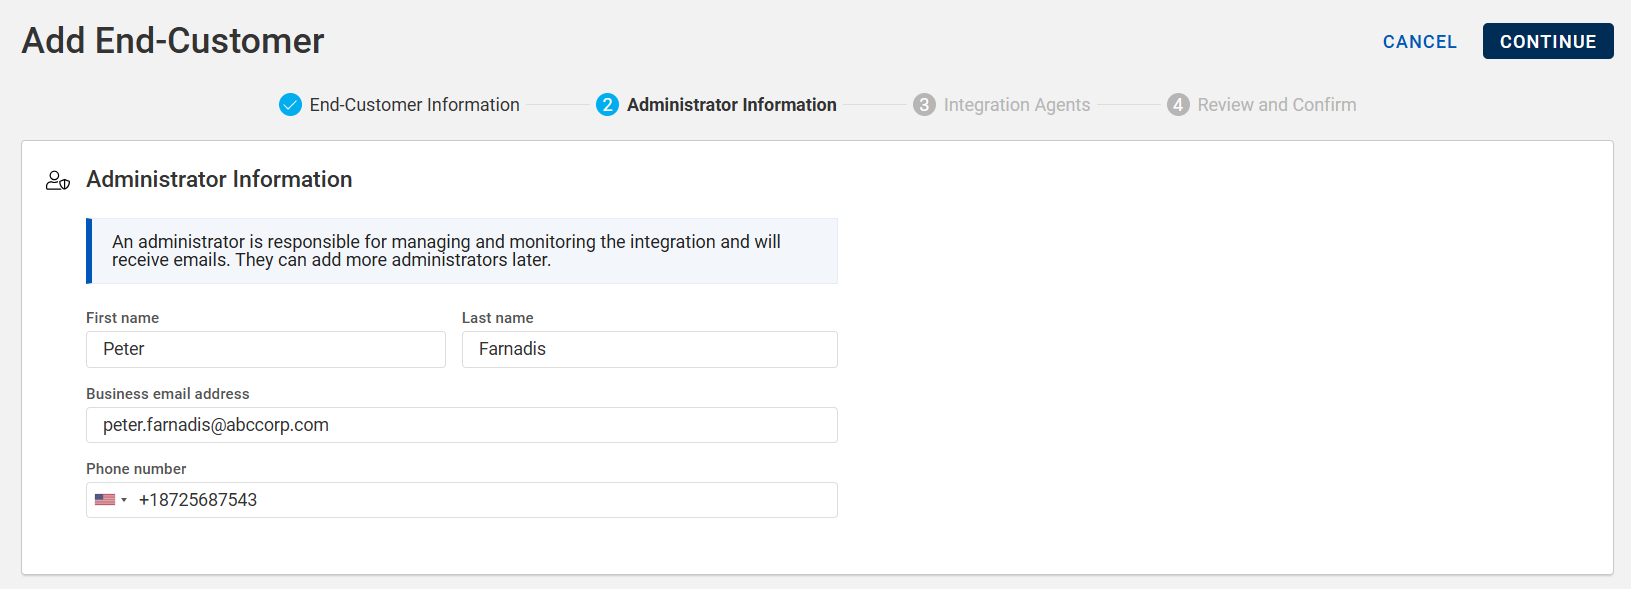The width and height of the screenshot is (1631, 589).
Task: Select the Administrator Information step label
Action: [731, 105]
